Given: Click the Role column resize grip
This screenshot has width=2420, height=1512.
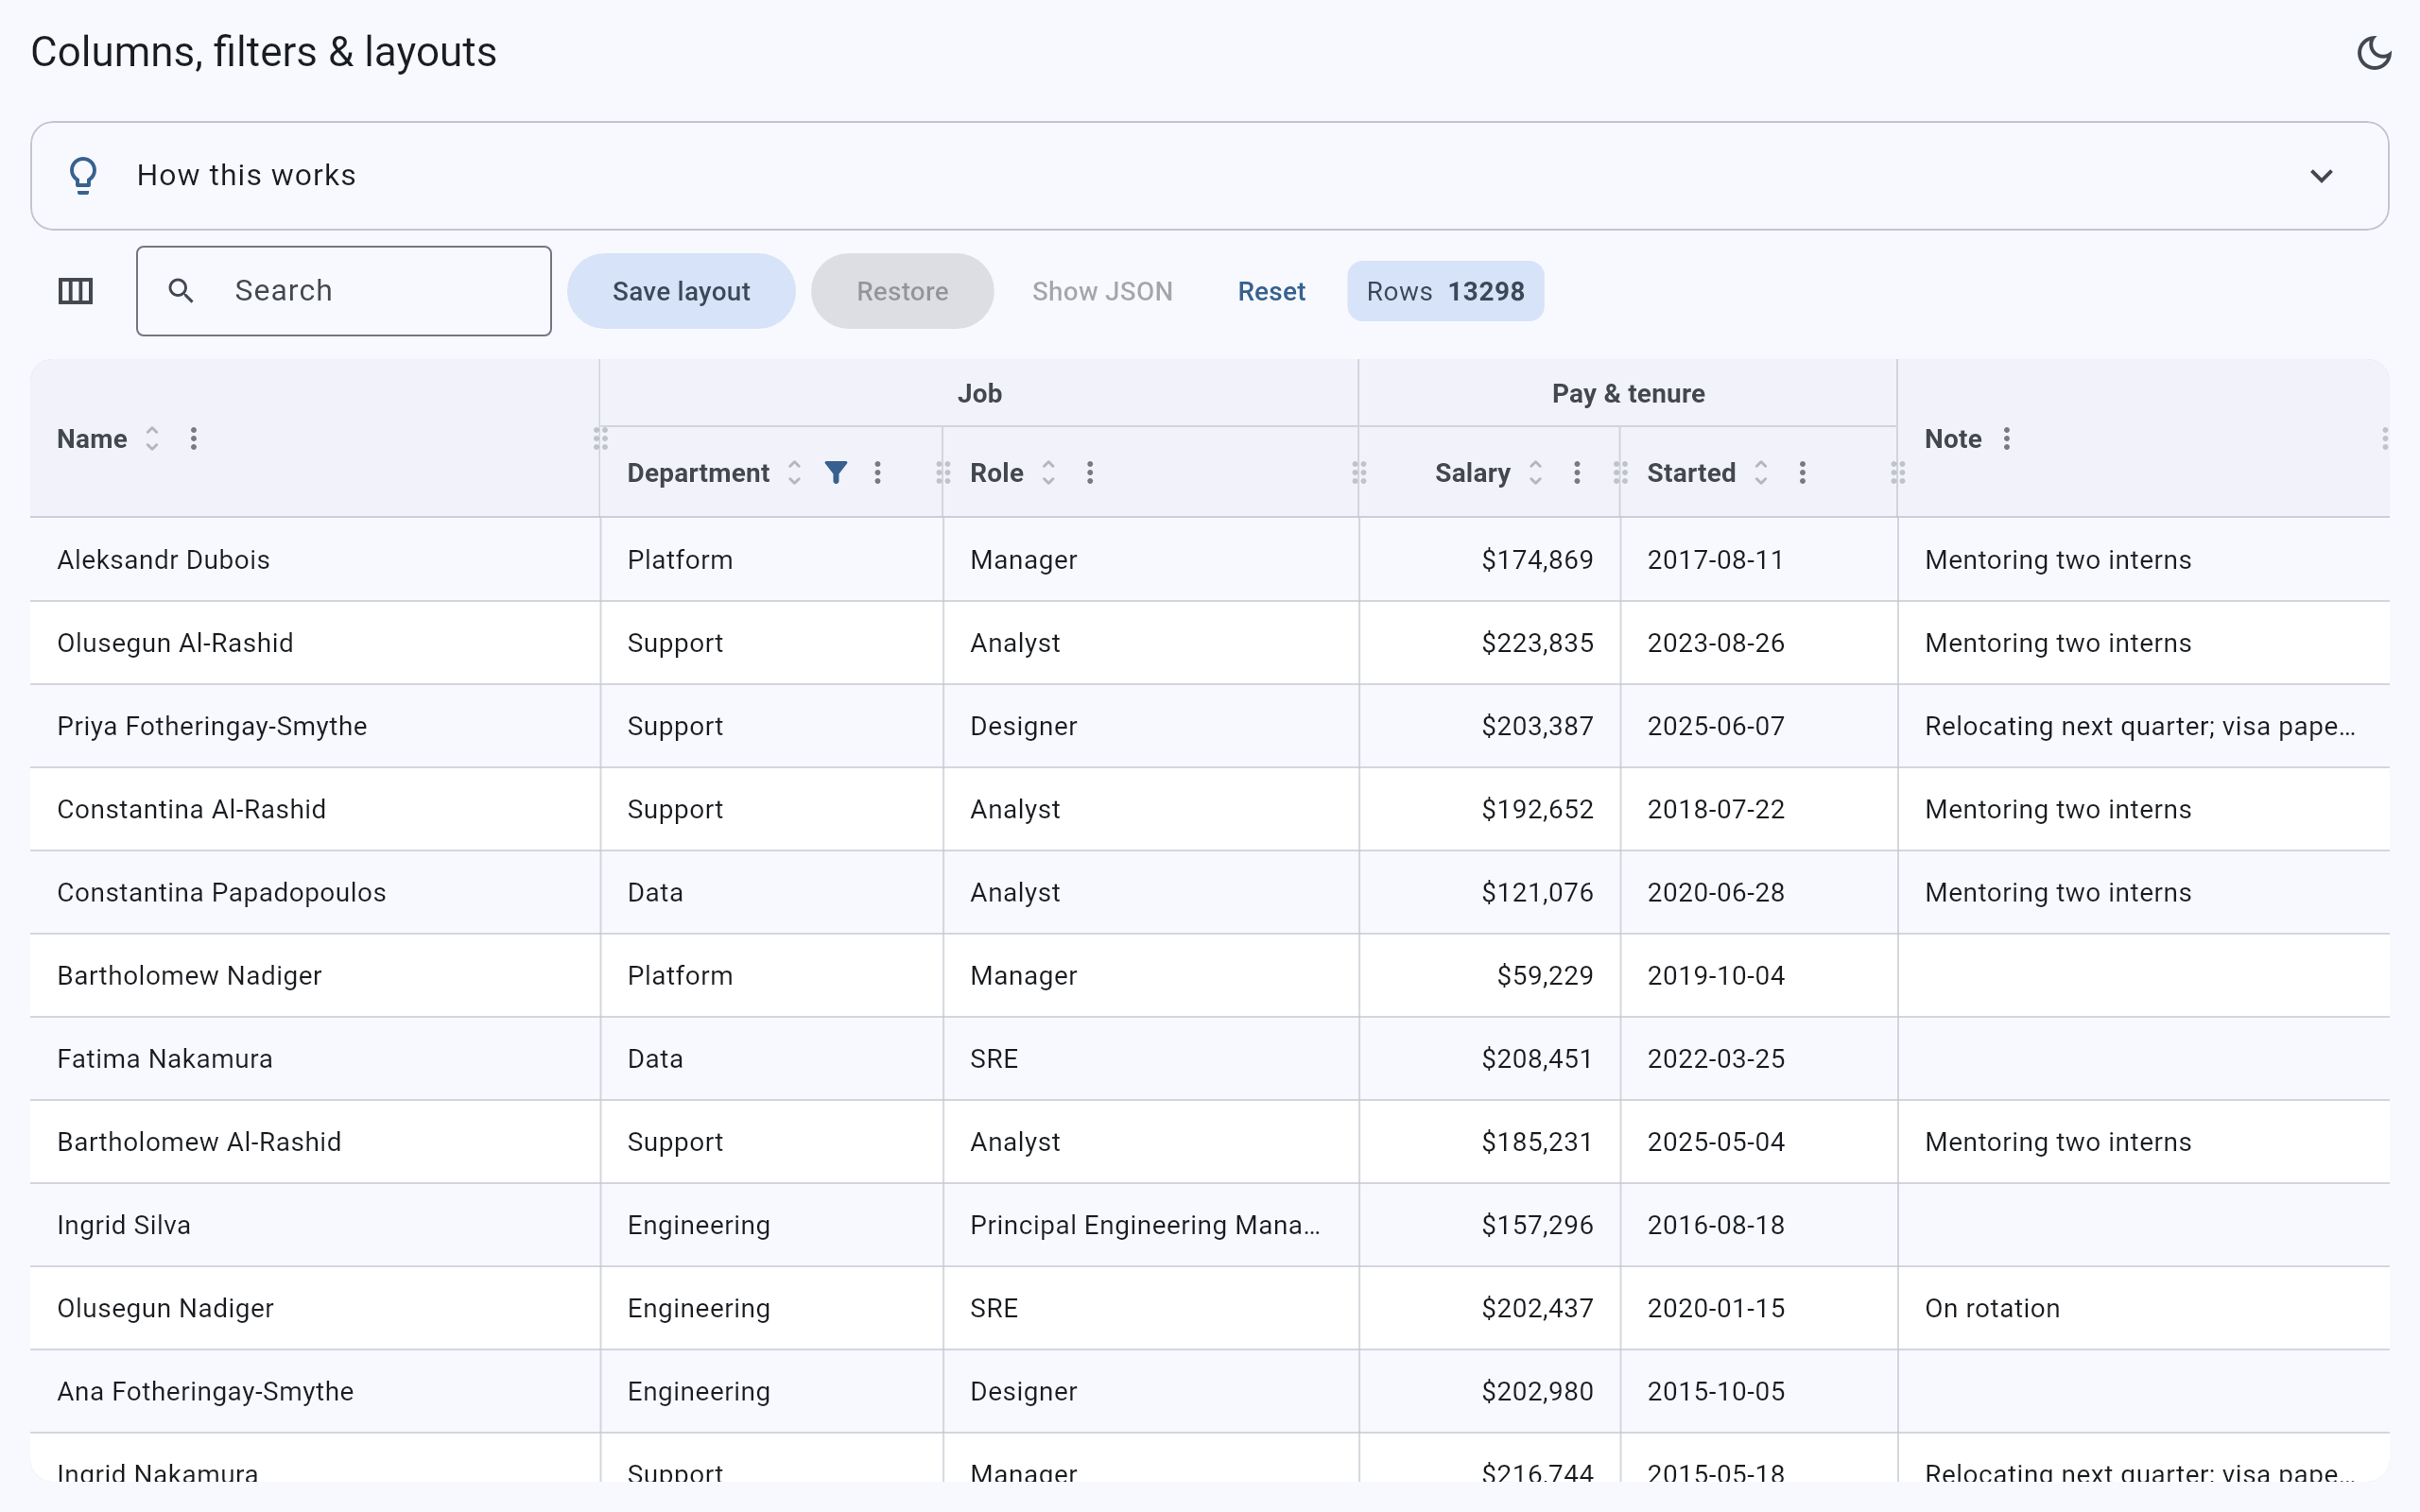Looking at the screenshot, I should 1359,473.
